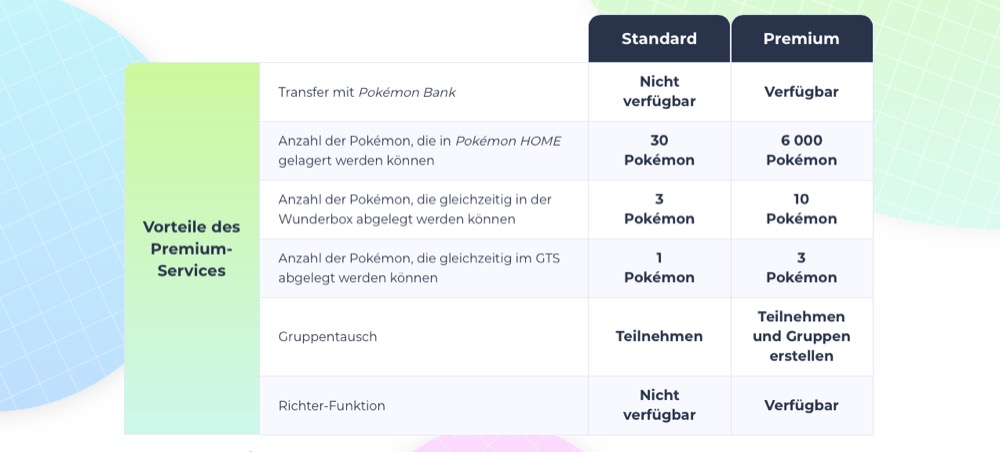
Task: Click the Standard '3 Pokémon' Wunderbox cell
Action: pyautogui.click(x=659, y=209)
